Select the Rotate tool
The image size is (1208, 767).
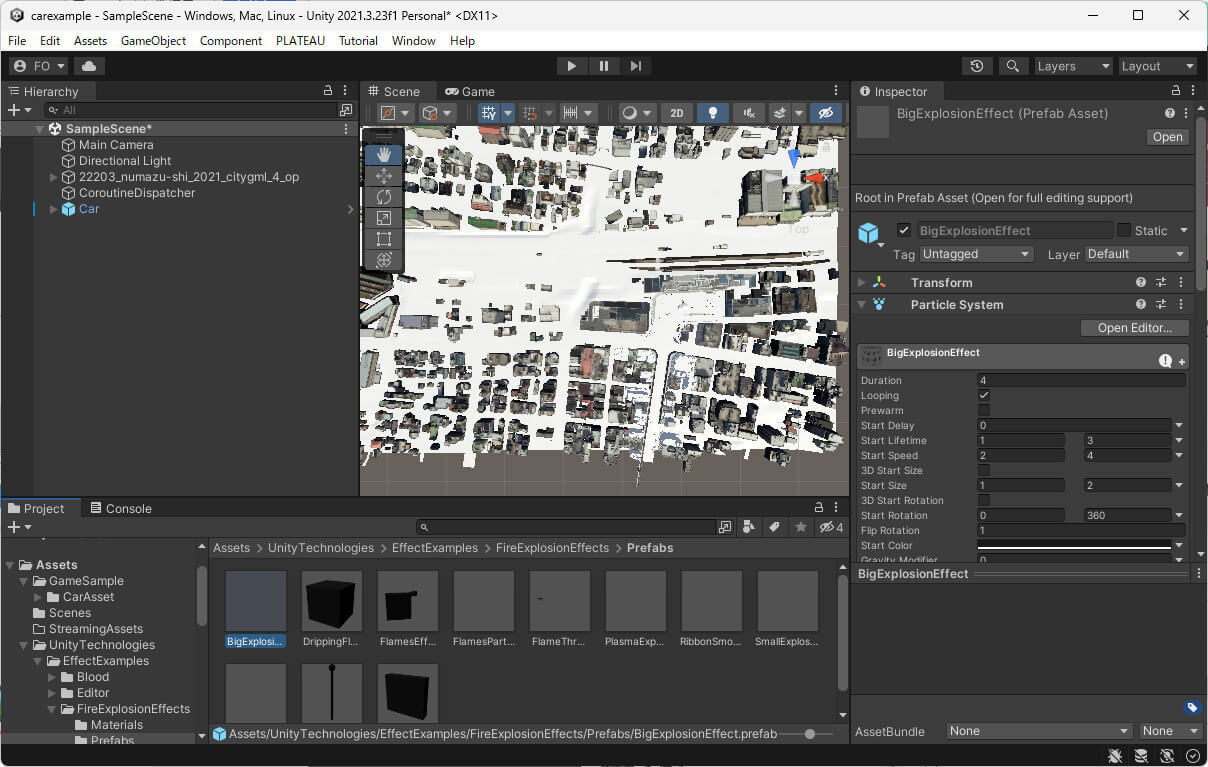[x=384, y=197]
